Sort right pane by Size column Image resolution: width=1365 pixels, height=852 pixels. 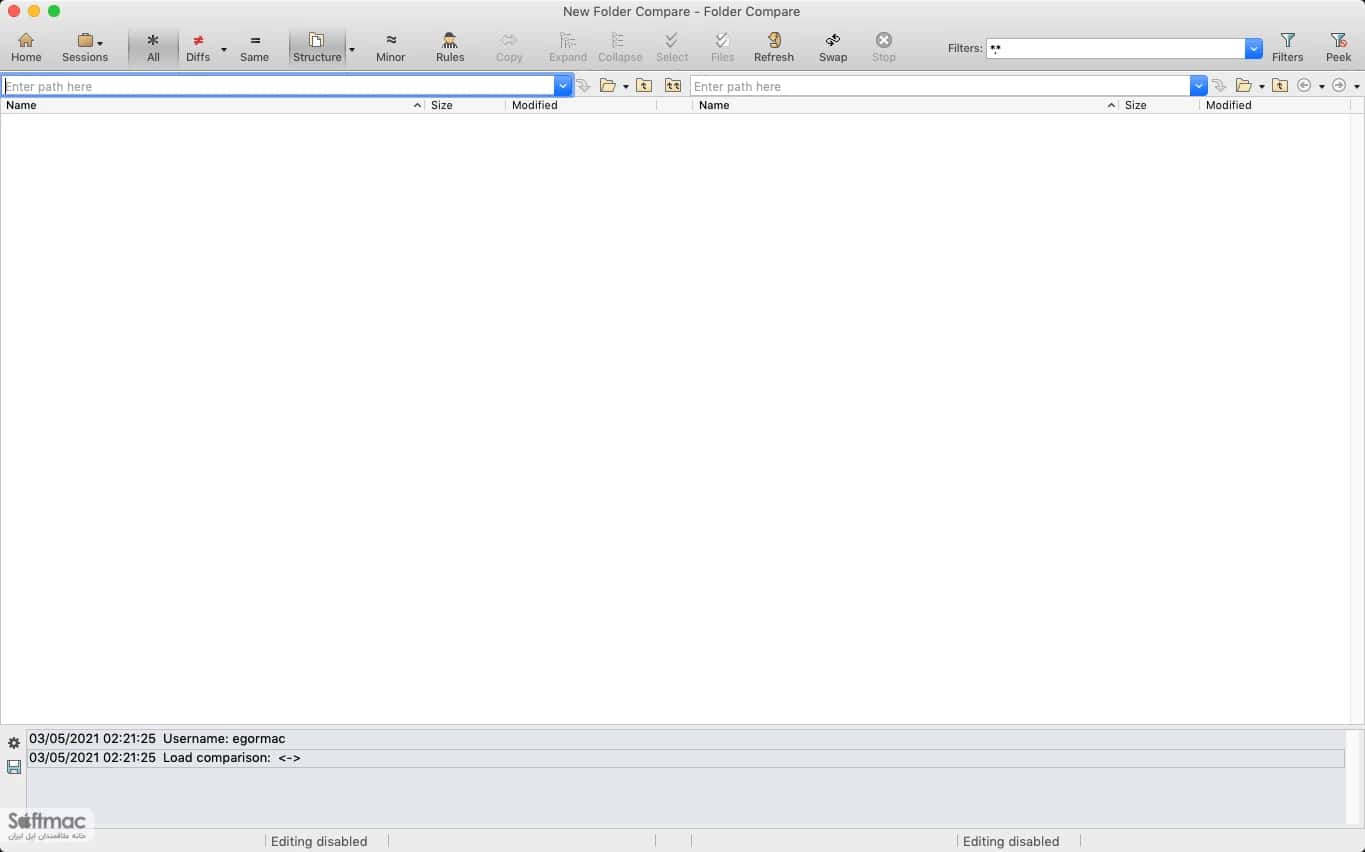1159,105
